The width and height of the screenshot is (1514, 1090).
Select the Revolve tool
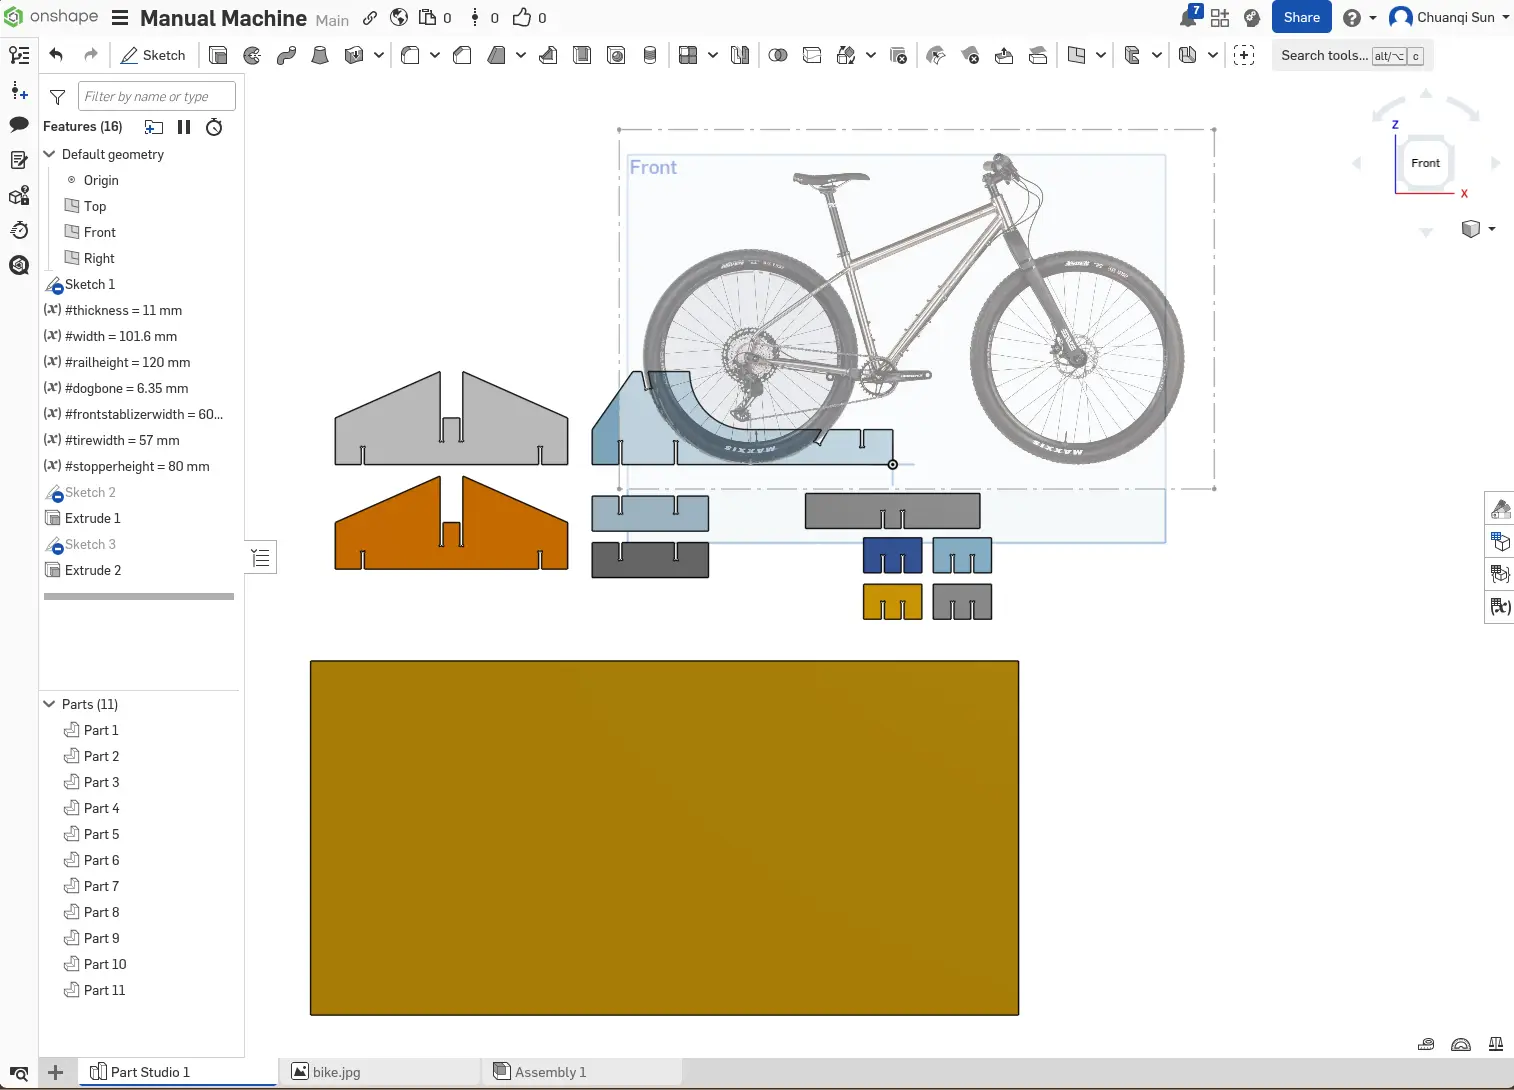pos(252,56)
